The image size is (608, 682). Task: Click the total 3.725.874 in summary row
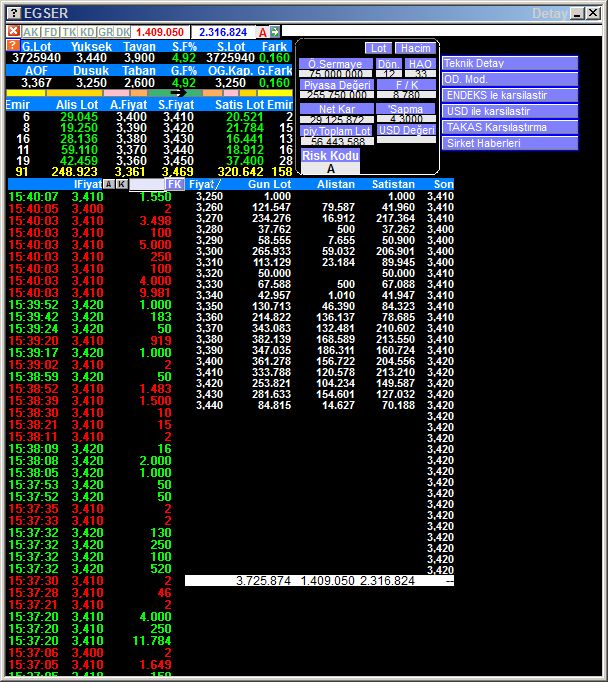264,581
